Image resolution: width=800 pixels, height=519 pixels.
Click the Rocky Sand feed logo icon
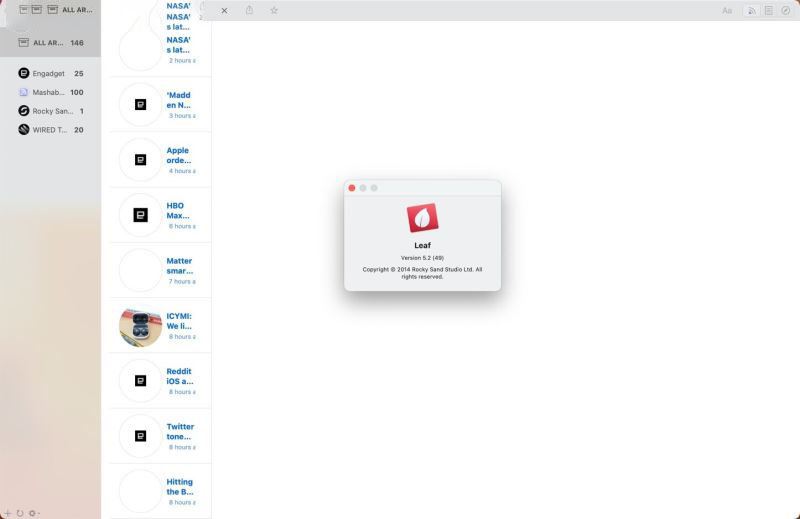click(x=23, y=111)
